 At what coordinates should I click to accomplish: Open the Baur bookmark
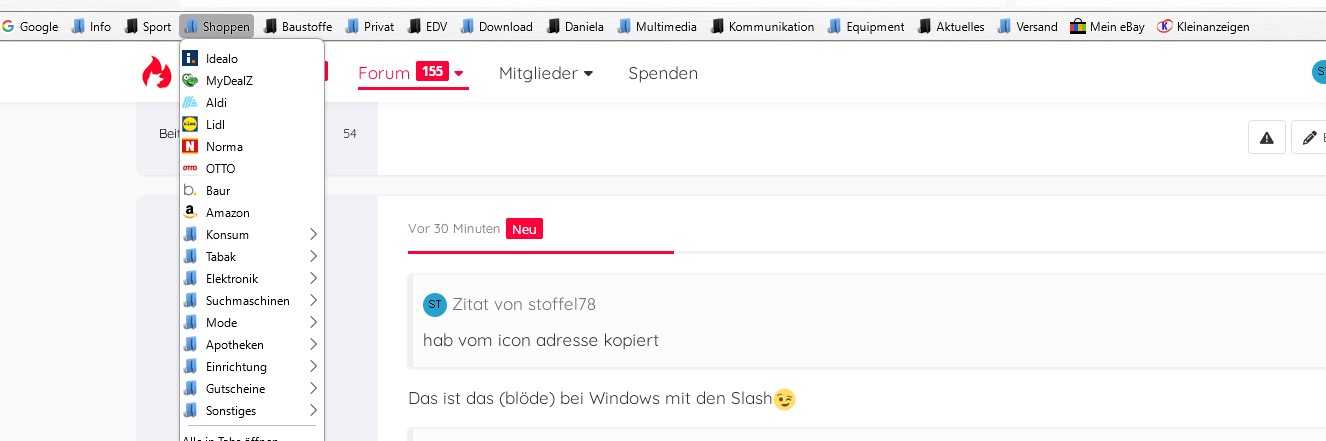tap(218, 191)
